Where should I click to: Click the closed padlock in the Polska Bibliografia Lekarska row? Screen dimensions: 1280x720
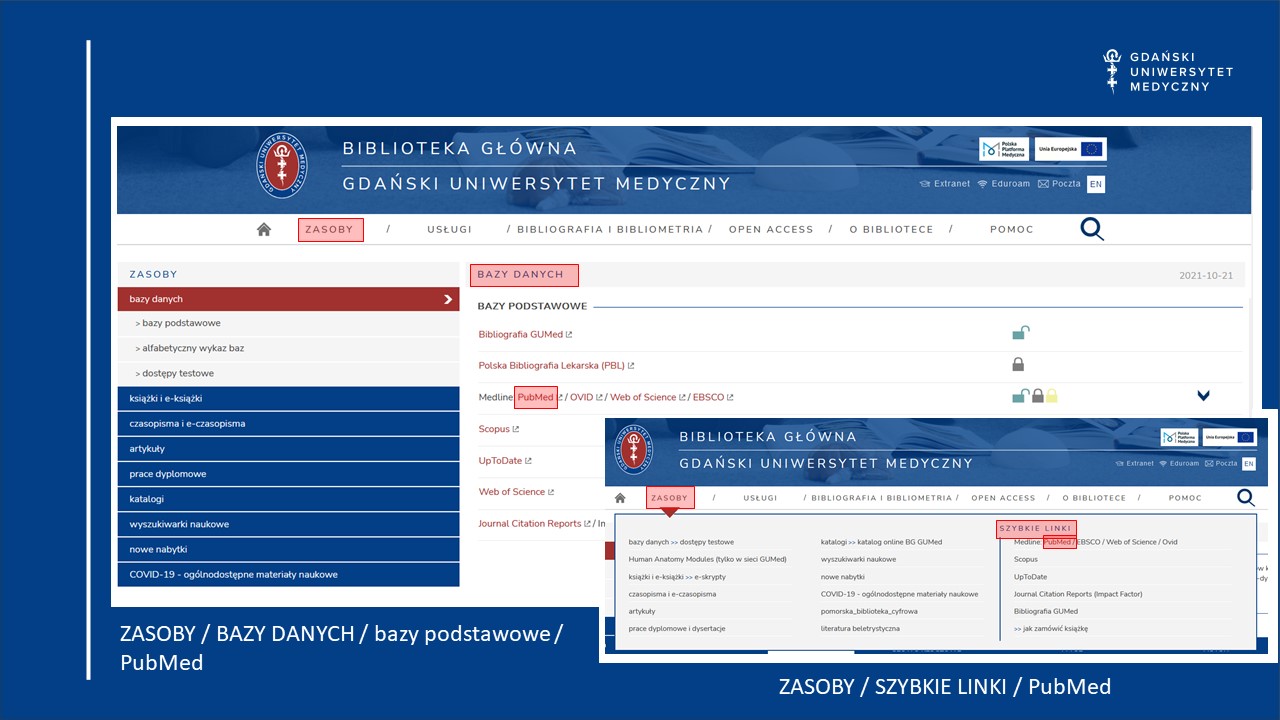click(x=1018, y=365)
